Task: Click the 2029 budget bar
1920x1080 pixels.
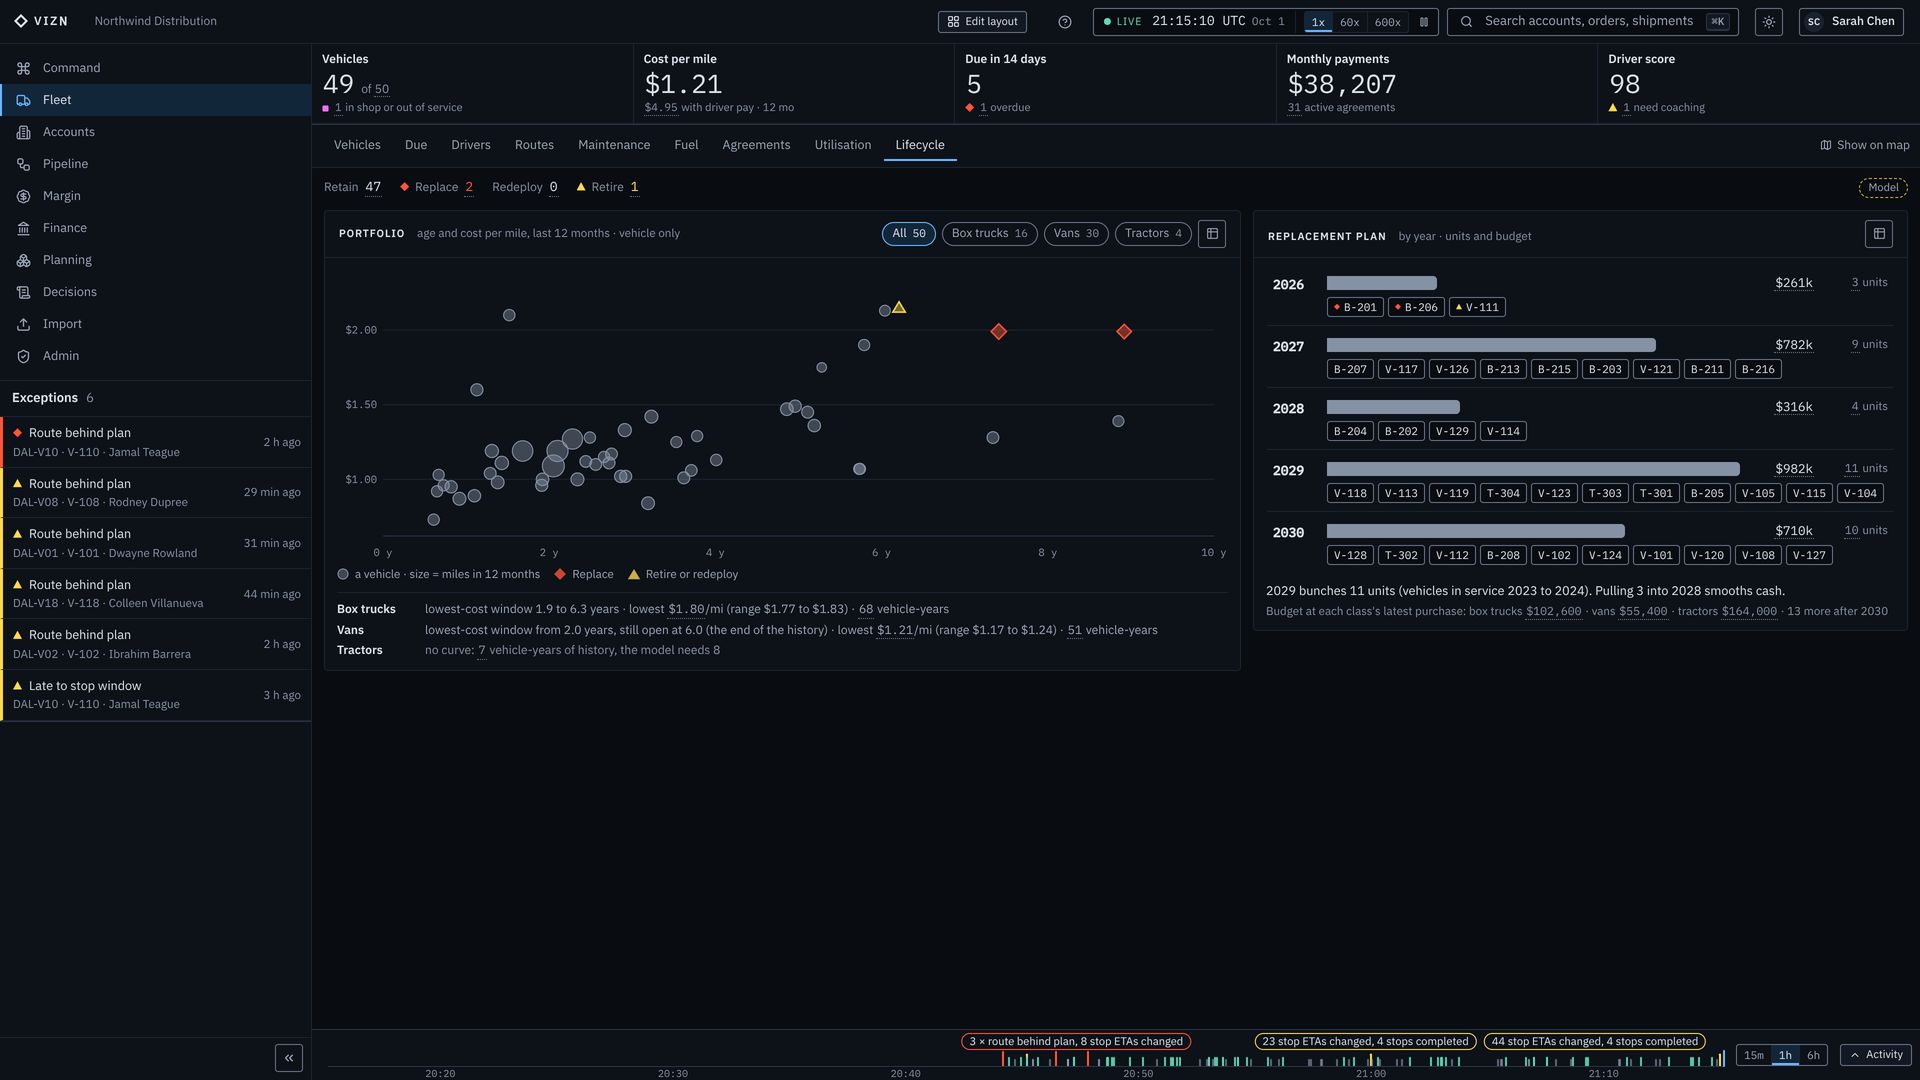Action: click(1533, 469)
